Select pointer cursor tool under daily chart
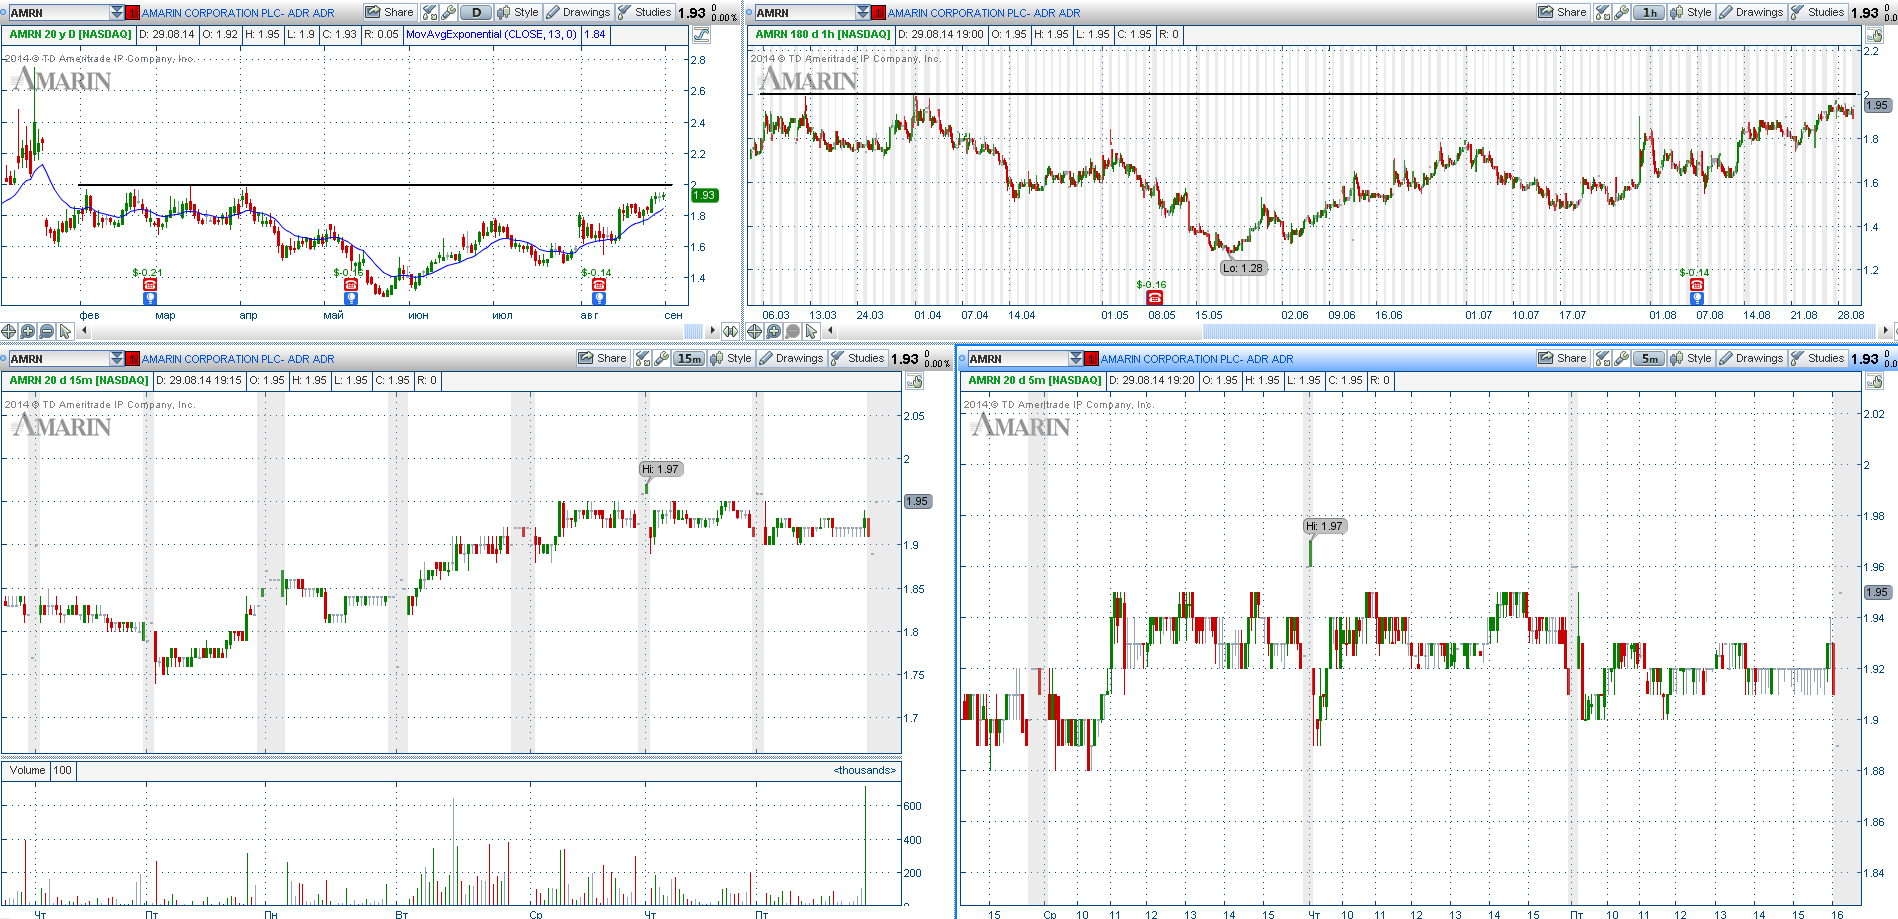 (x=65, y=331)
